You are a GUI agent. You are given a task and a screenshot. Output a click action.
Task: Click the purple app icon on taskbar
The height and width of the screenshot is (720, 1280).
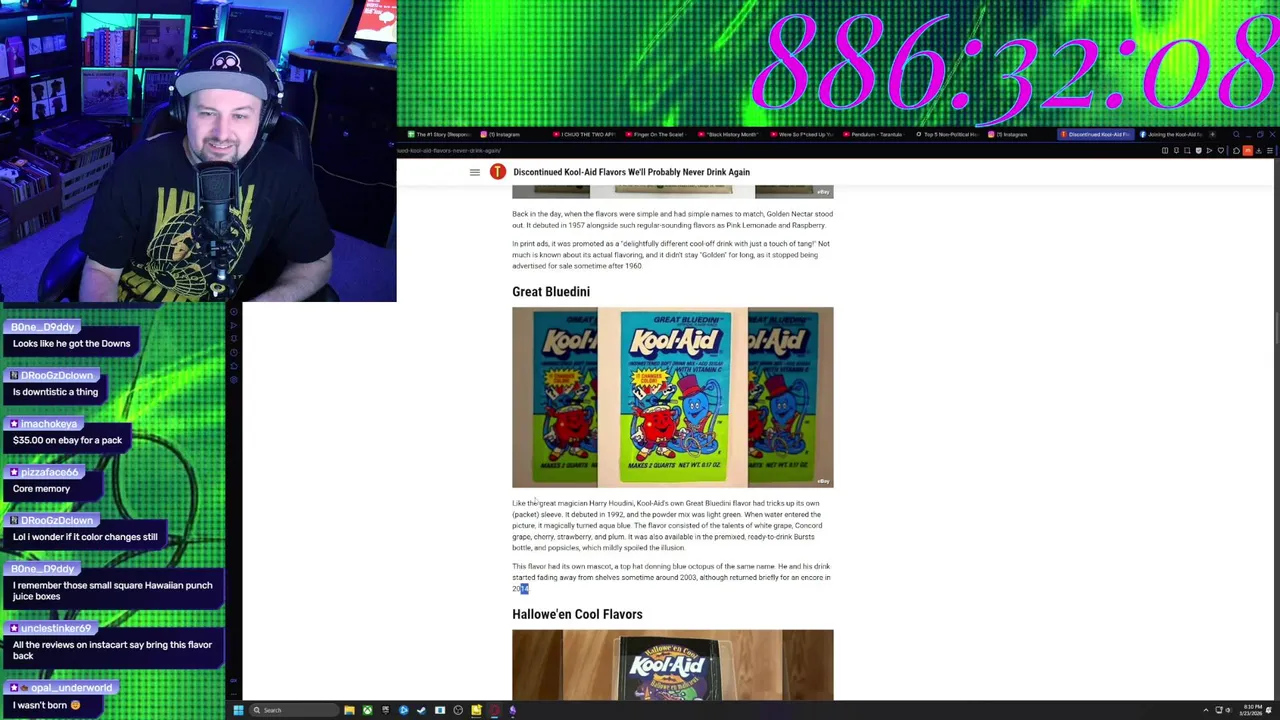[x=513, y=710]
